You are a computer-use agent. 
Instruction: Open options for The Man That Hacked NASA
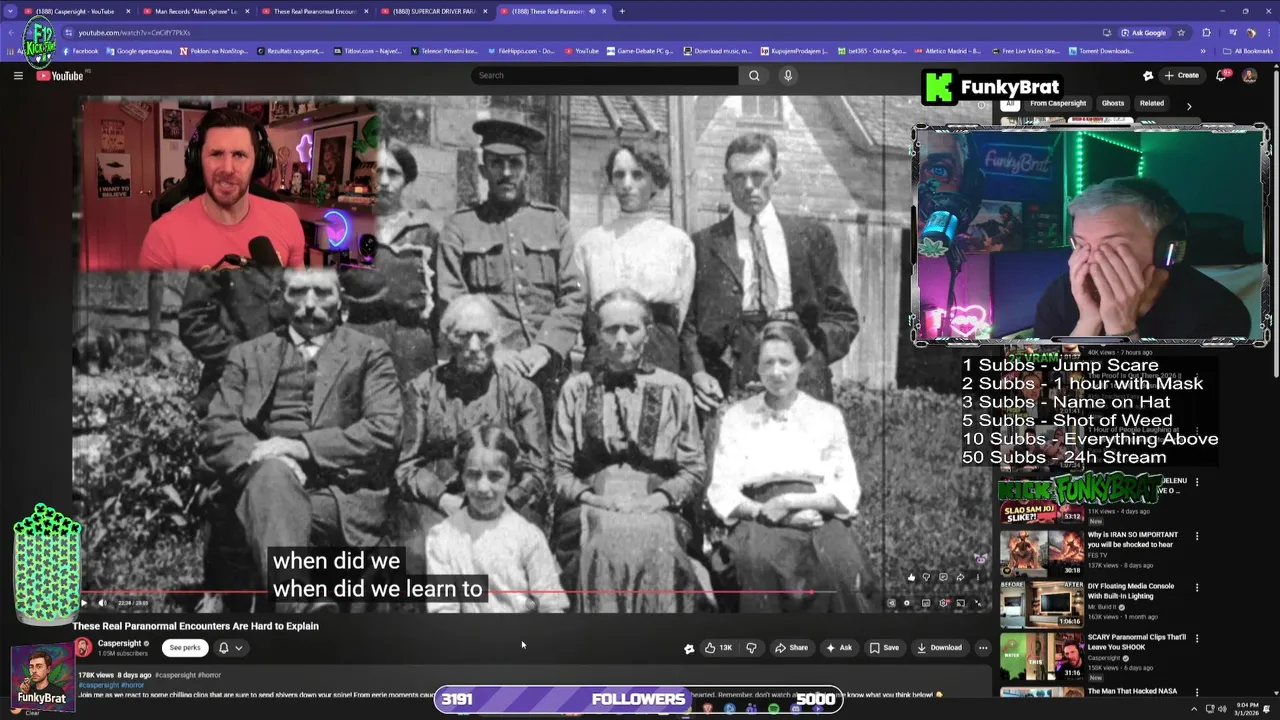click(1197, 691)
